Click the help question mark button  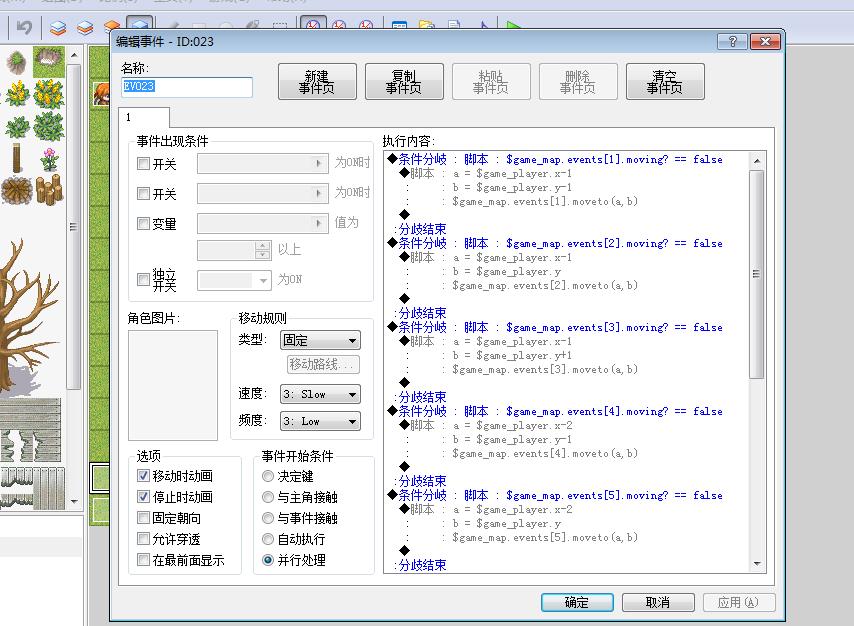click(x=733, y=41)
